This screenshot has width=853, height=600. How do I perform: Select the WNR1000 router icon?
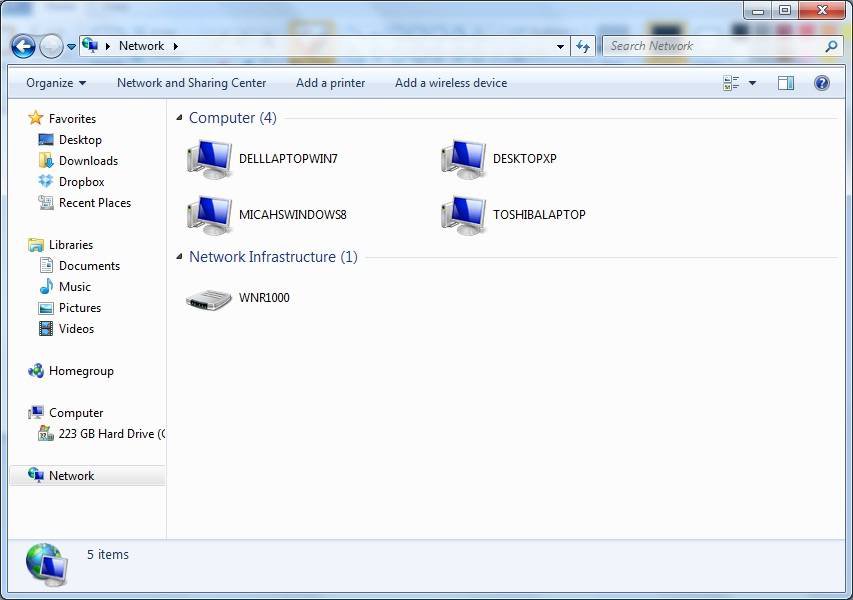[209, 298]
